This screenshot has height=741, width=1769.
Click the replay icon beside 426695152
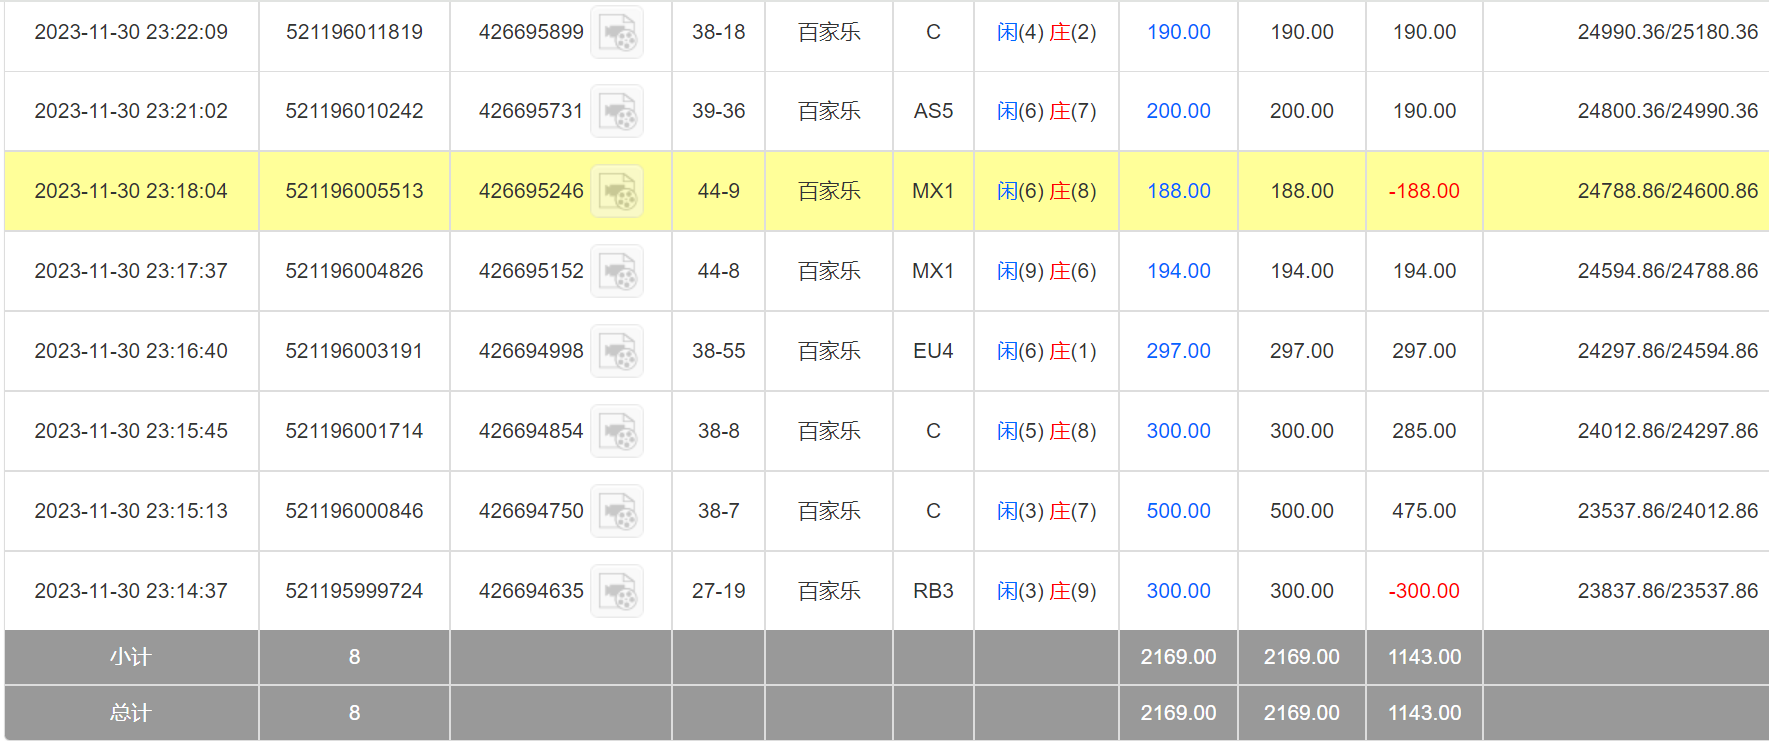pos(617,271)
